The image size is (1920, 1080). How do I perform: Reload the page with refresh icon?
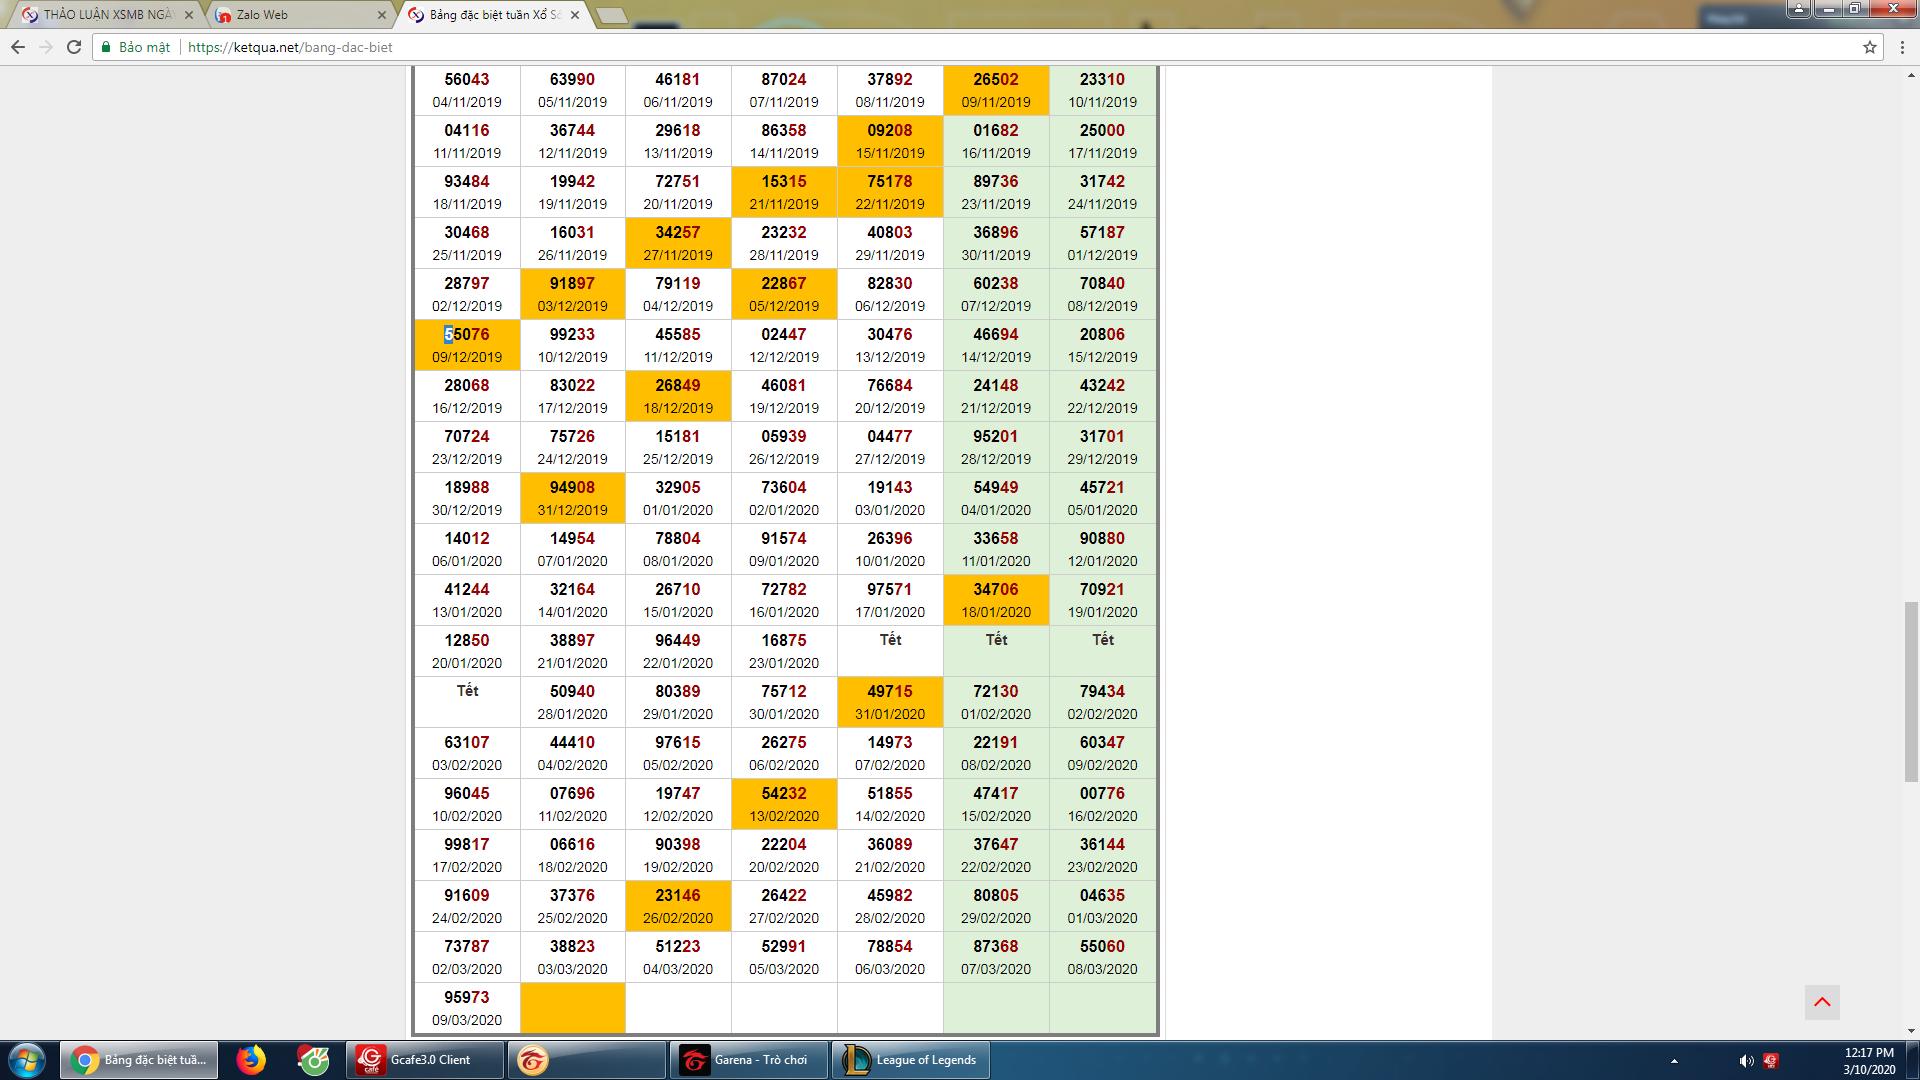74,47
